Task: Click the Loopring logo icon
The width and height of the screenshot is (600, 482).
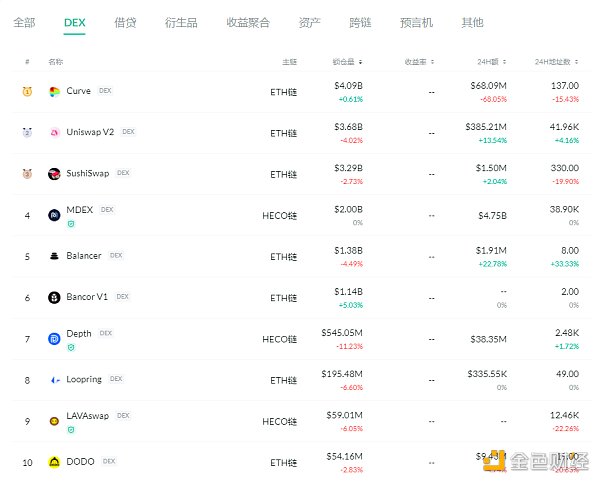Action: pos(55,380)
